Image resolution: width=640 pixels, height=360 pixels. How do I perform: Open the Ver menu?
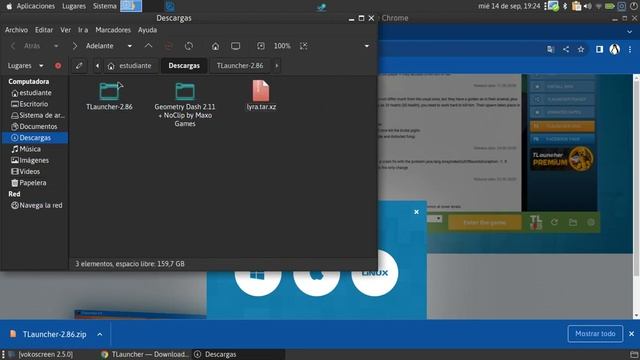(65, 30)
